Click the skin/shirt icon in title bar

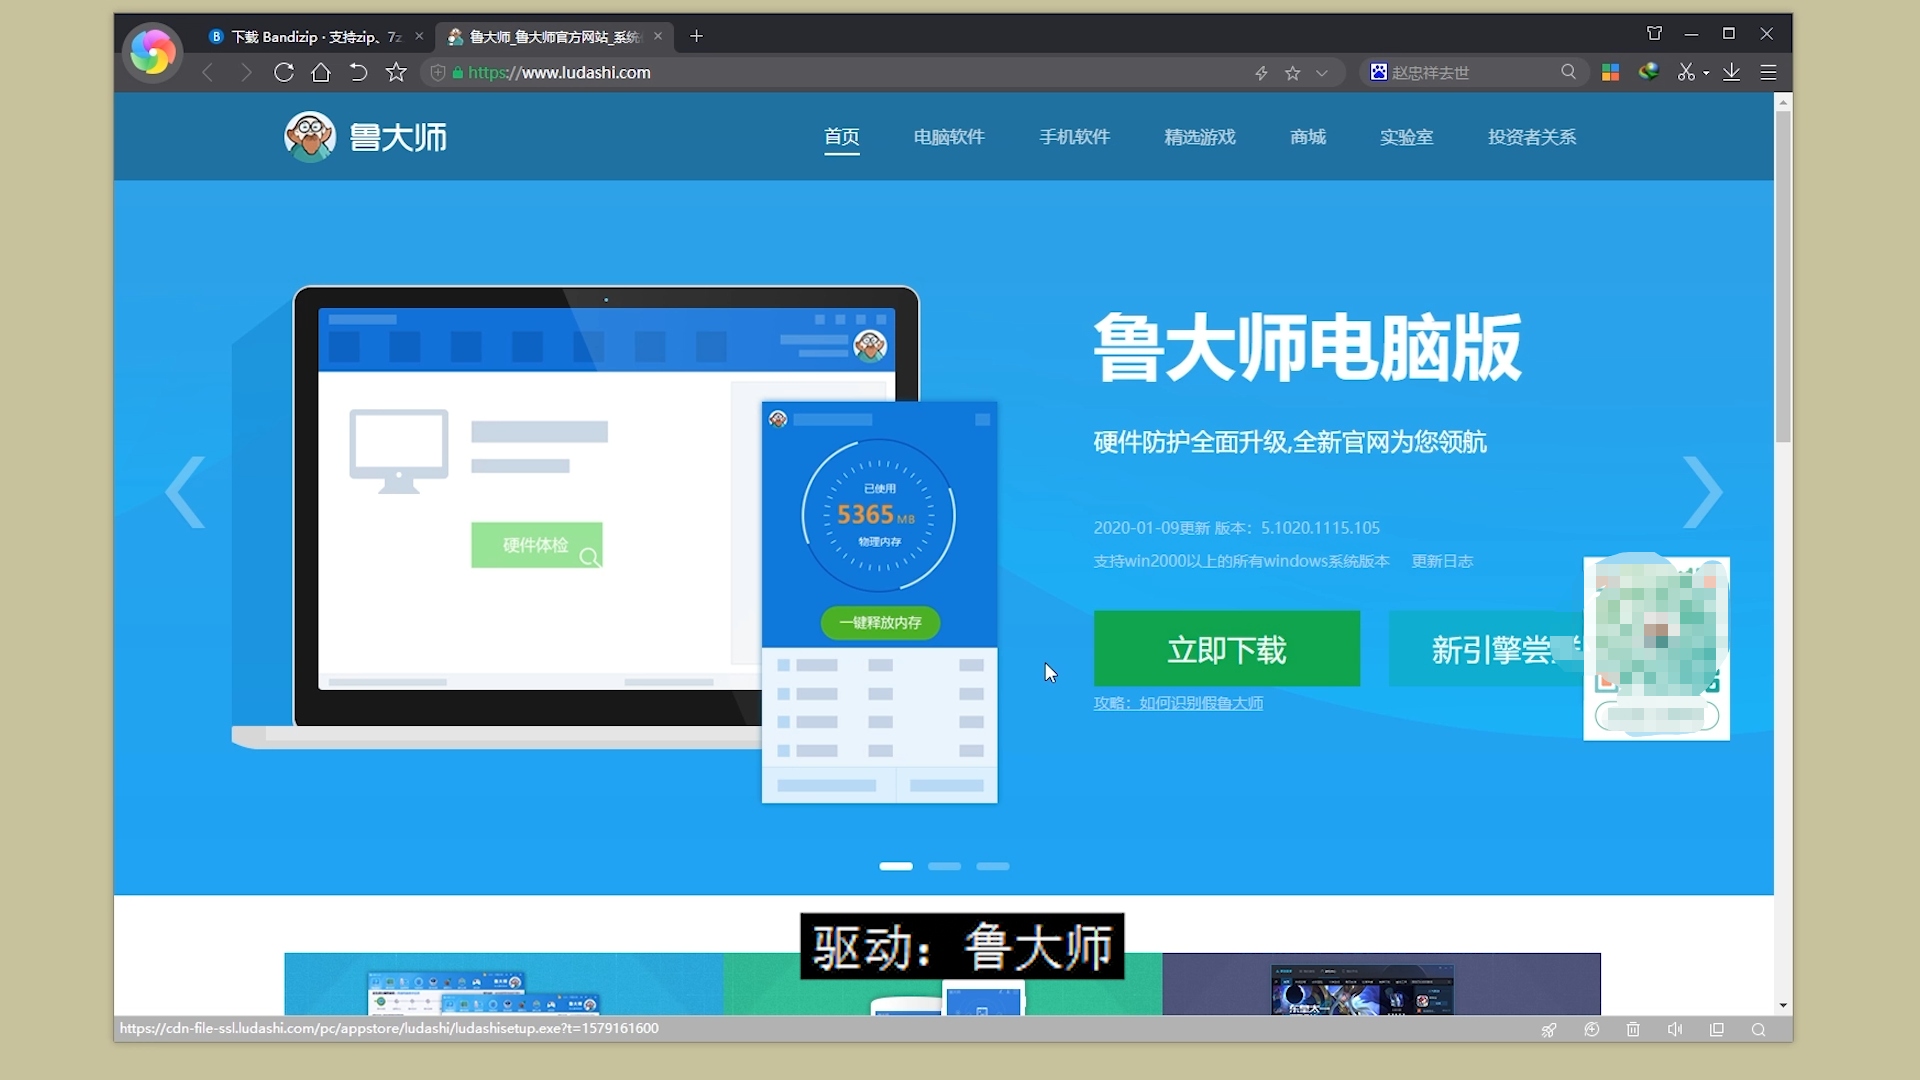(x=1654, y=34)
